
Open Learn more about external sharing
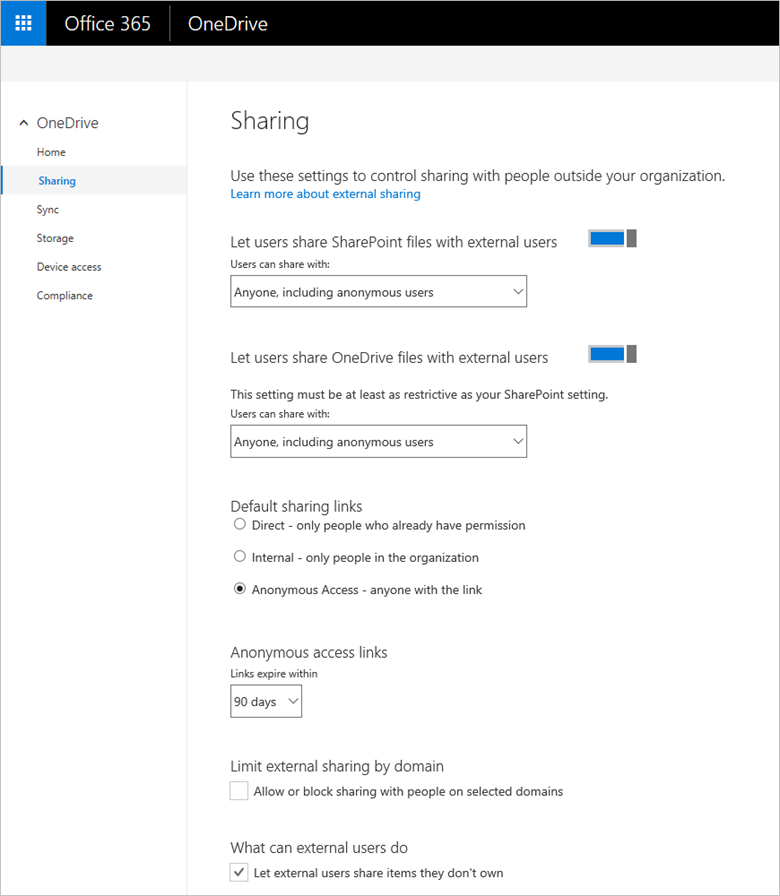pyautogui.click(x=325, y=194)
